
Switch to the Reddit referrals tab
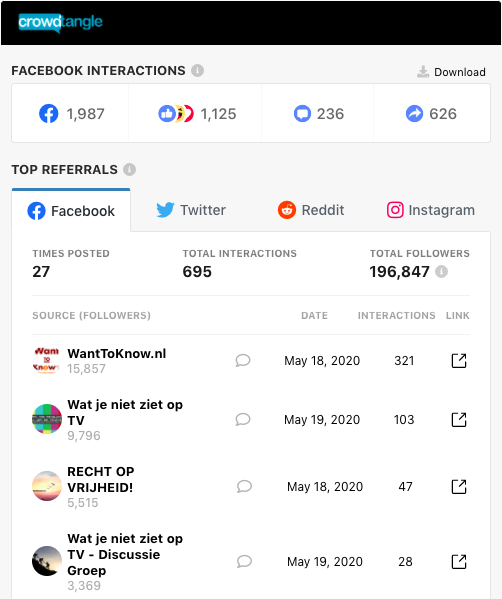click(311, 210)
